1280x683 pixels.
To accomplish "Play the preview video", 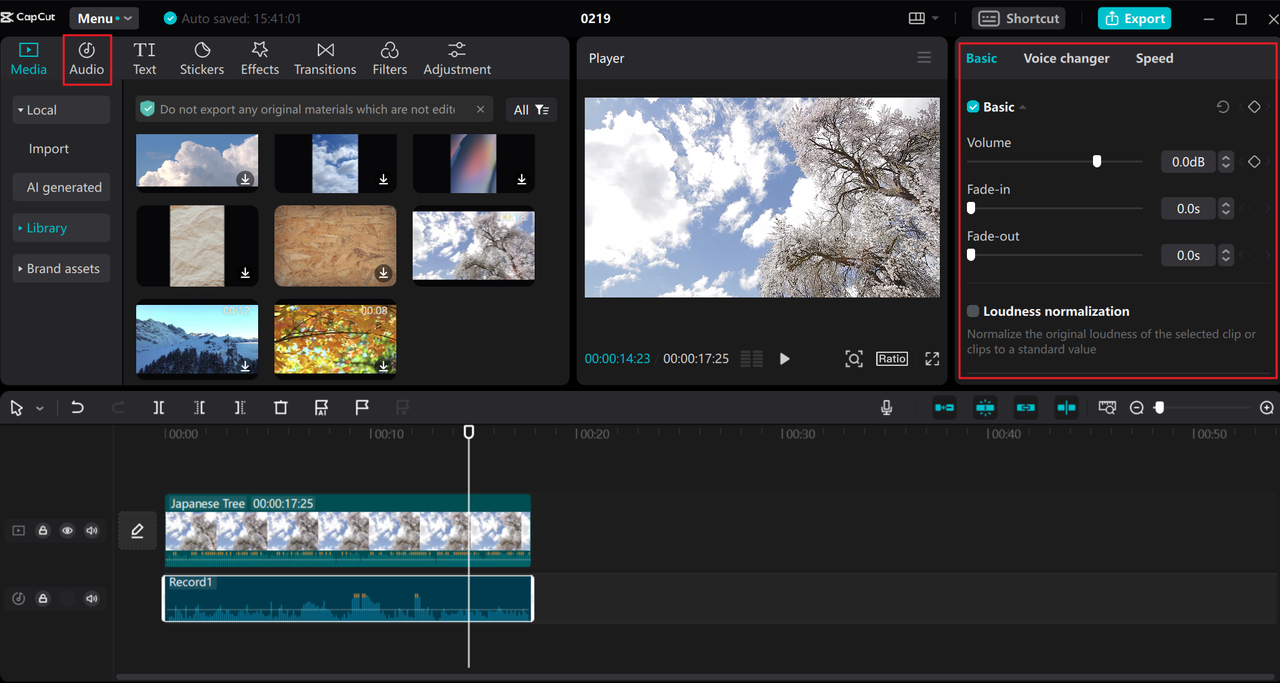I will point(785,358).
